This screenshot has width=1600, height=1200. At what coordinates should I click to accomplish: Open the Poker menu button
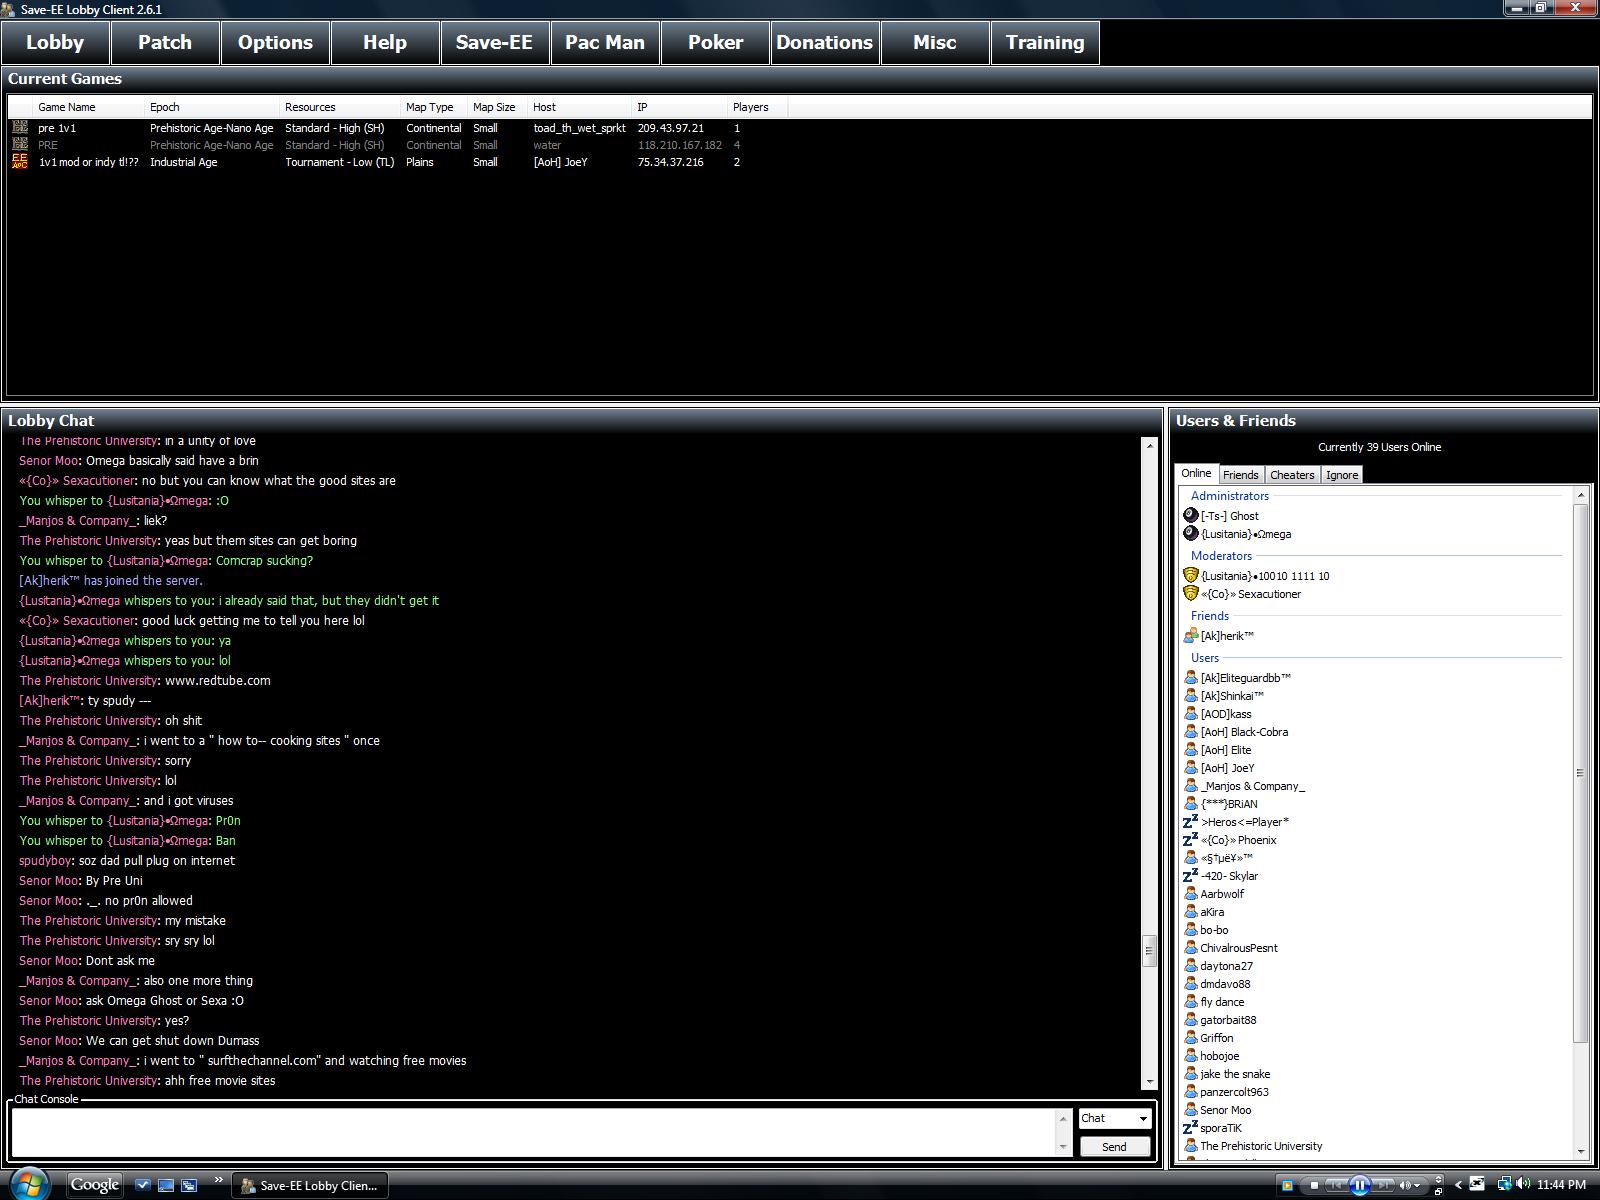(x=715, y=43)
